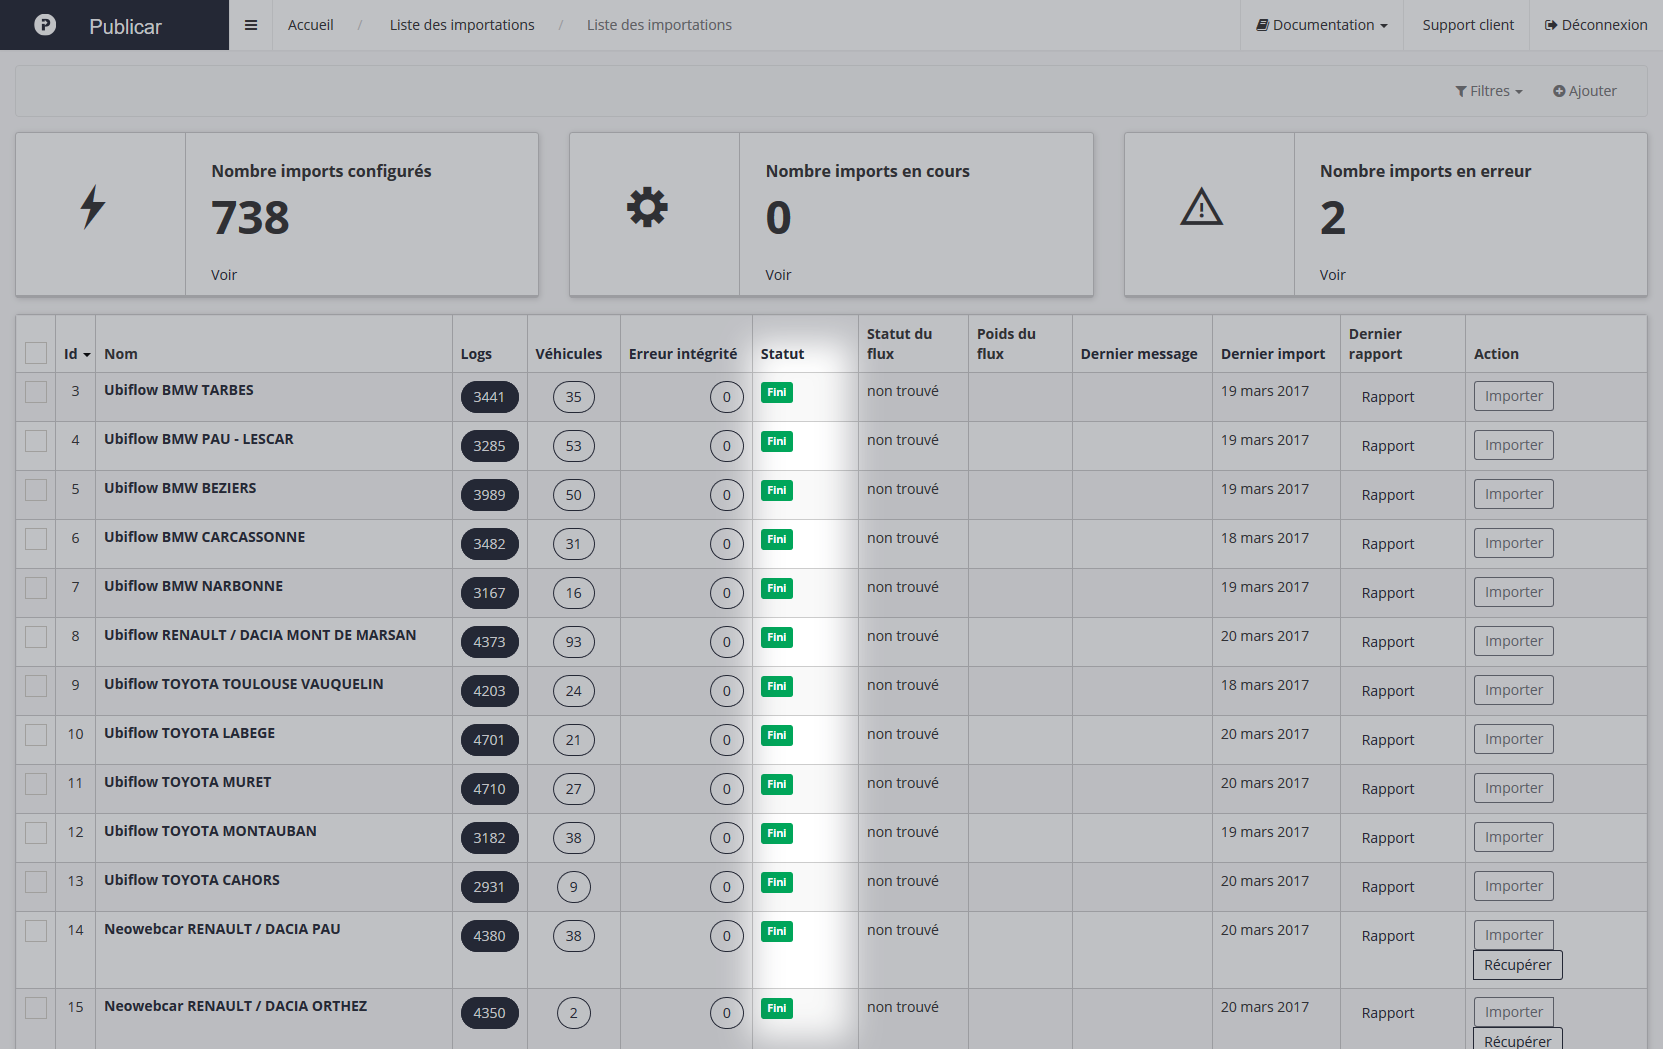Screen dimensions: 1663x1049
Task: Check the Ubiflow BMW TARBES row checkbox
Action: [36, 391]
